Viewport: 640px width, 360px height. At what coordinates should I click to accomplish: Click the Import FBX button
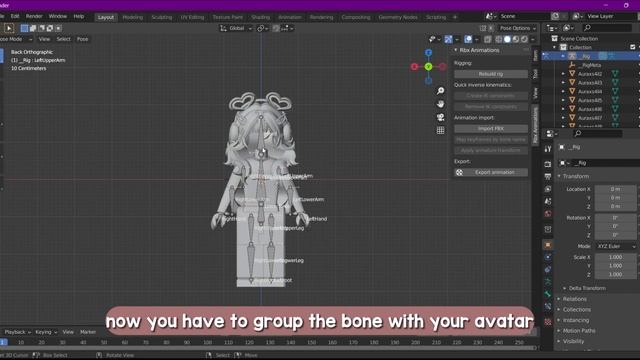coord(491,129)
